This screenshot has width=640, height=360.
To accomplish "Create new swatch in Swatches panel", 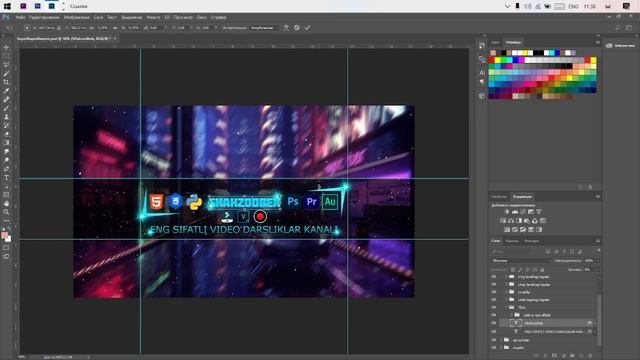I will point(581,187).
